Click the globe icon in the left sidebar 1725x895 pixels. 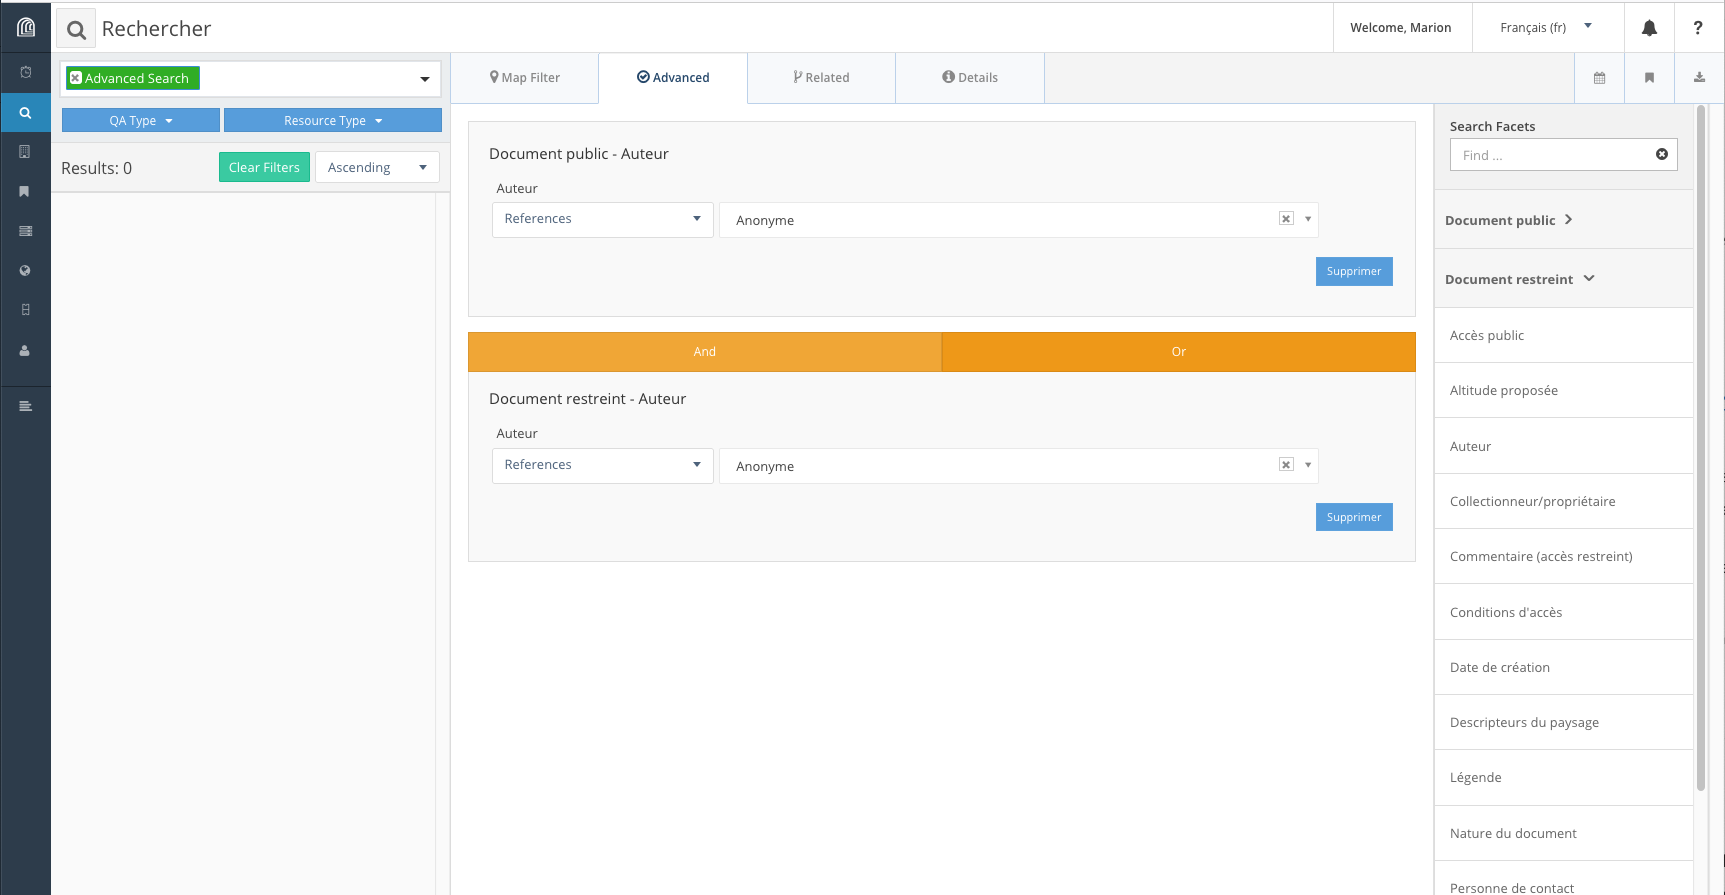tap(25, 271)
